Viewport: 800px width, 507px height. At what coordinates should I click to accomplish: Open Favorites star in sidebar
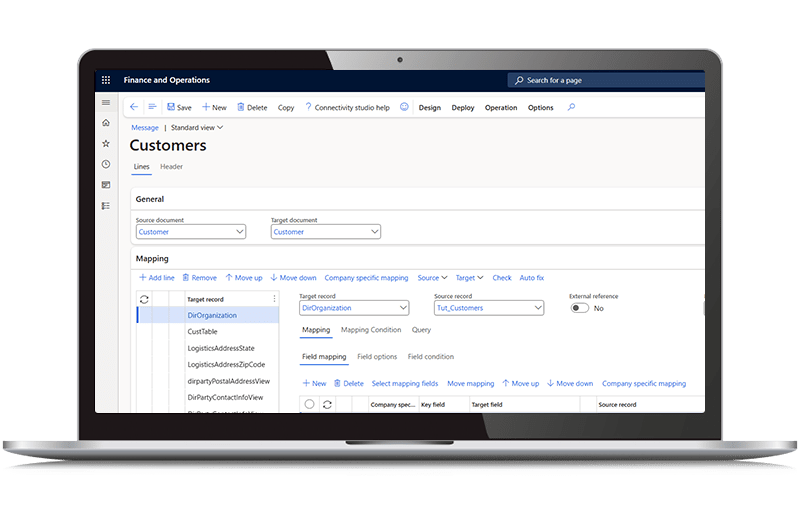coord(106,144)
